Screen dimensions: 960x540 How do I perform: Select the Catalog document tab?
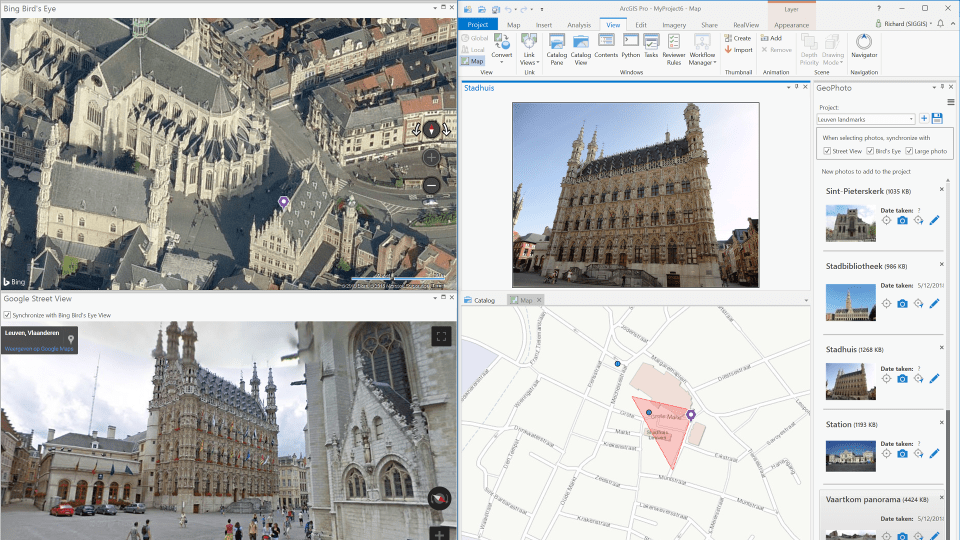[x=479, y=300]
